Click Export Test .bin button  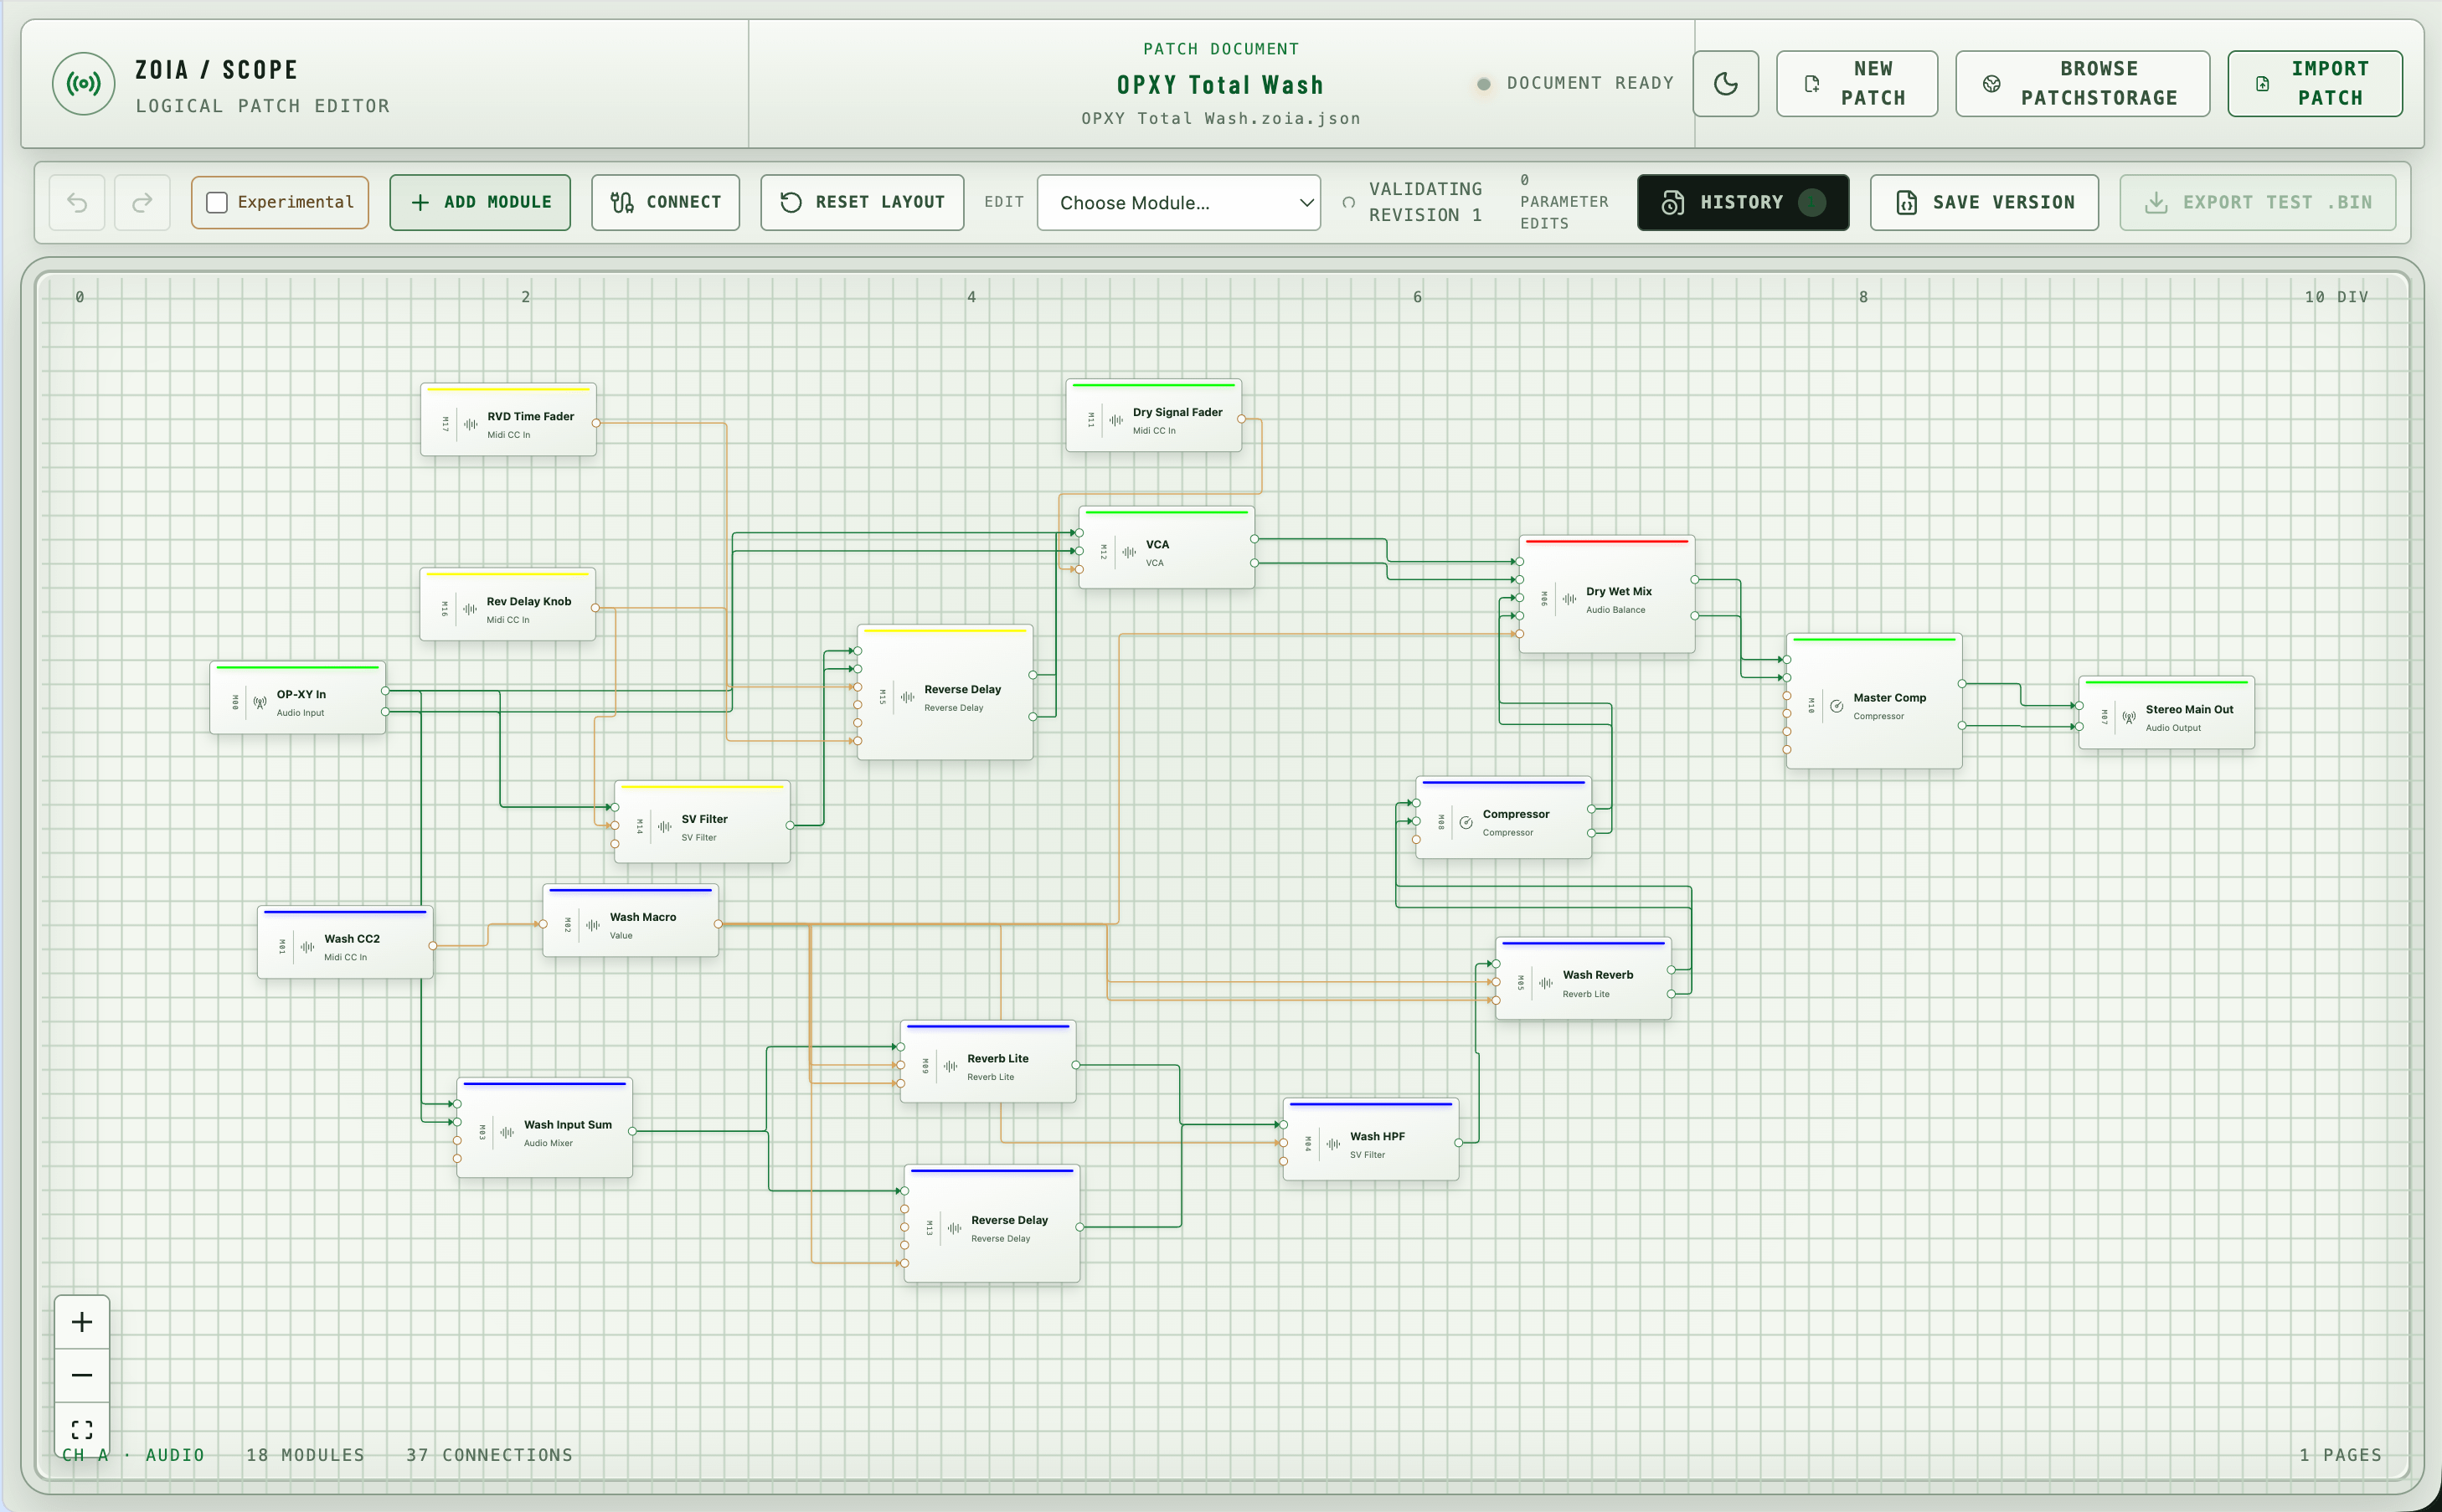[2257, 202]
